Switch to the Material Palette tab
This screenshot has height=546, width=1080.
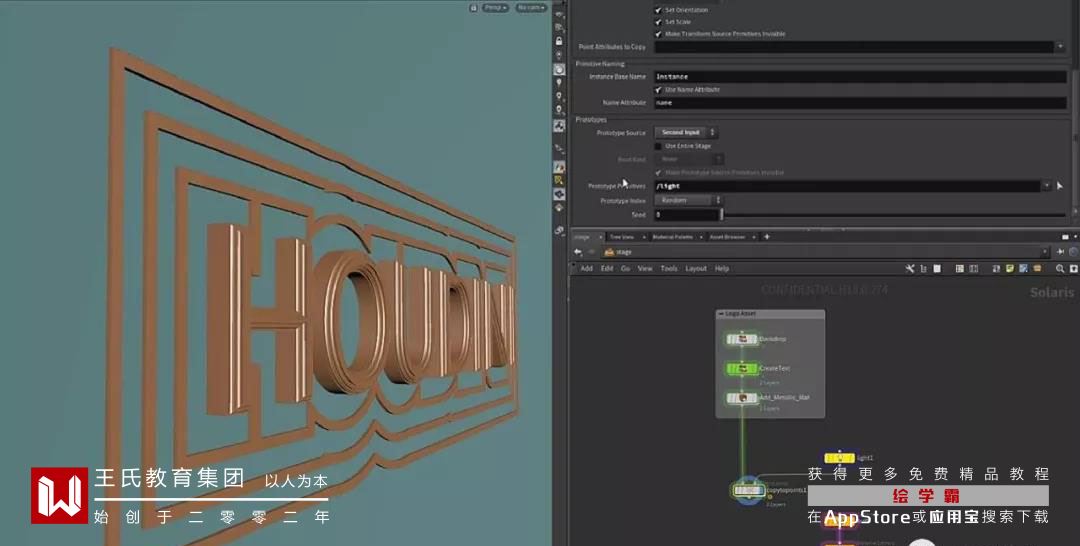(673, 237)
